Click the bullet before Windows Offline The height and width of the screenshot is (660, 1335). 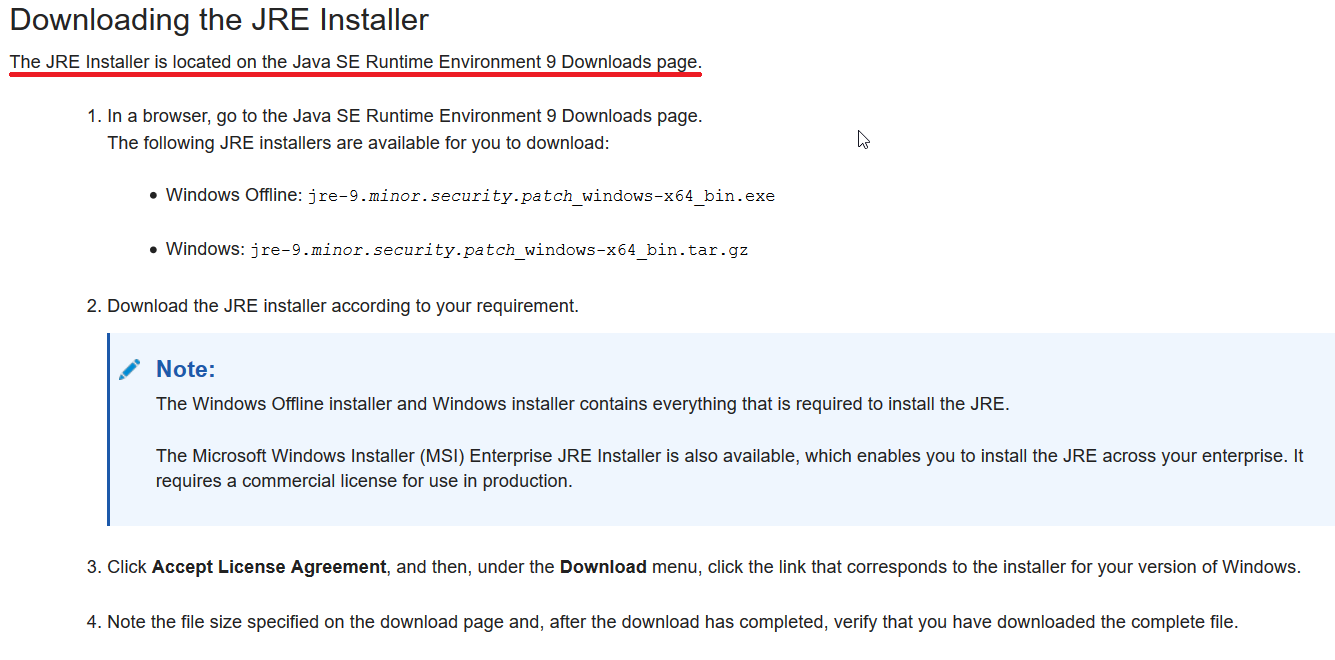pyautogui.click(x=153, y=196)
